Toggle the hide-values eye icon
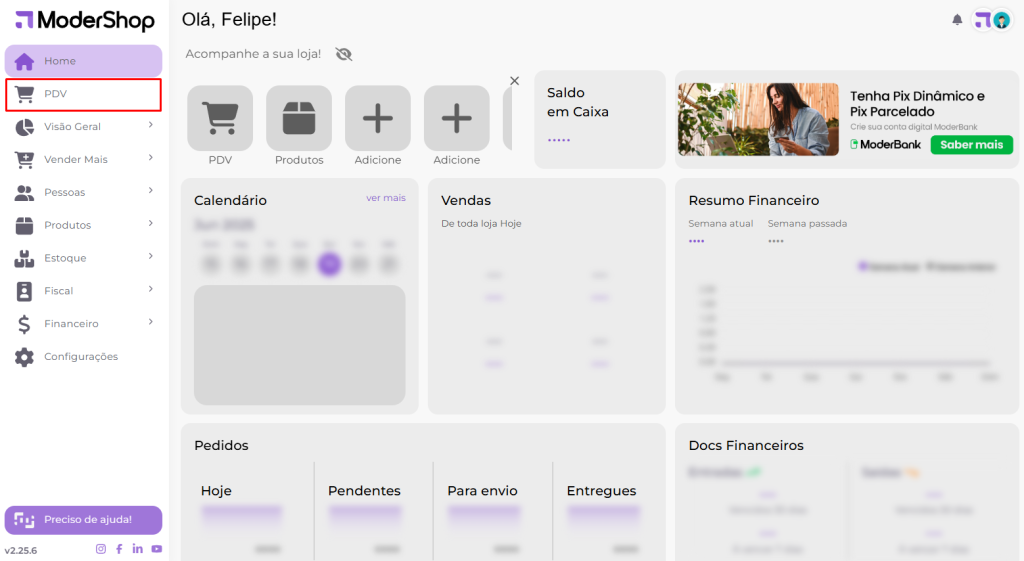Image resolution: width=1024 pixels, height=561 pixels. point(344,54)
